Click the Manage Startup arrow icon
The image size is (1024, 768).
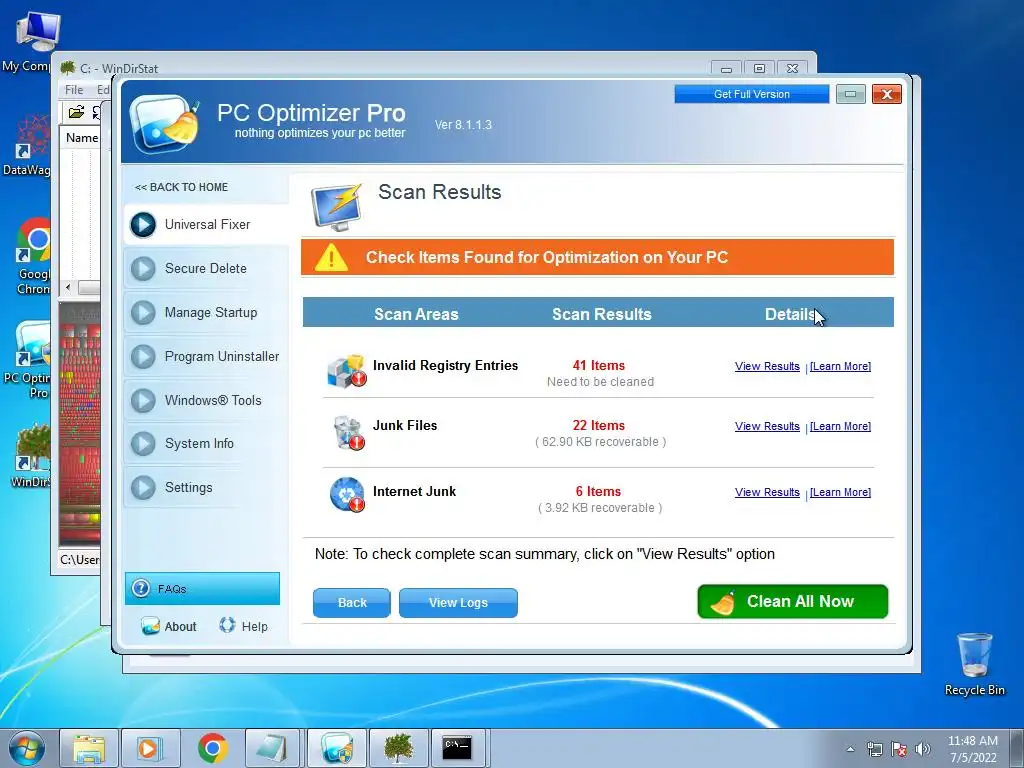coord(143,313)
